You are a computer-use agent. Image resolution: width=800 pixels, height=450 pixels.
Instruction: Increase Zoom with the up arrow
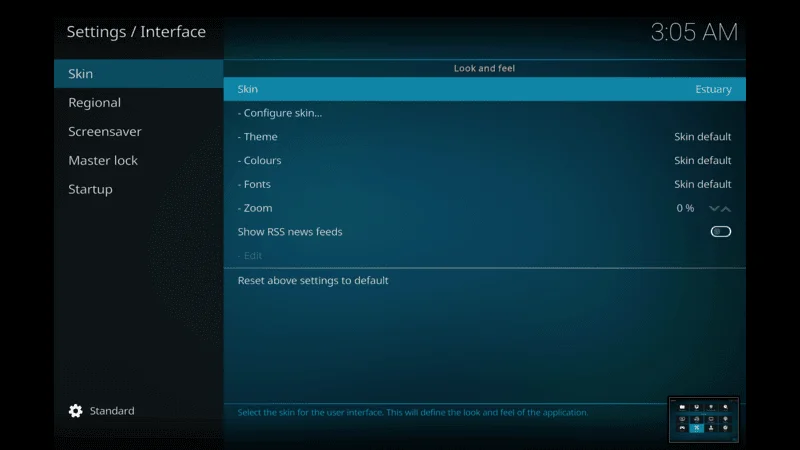pos(726,208)
